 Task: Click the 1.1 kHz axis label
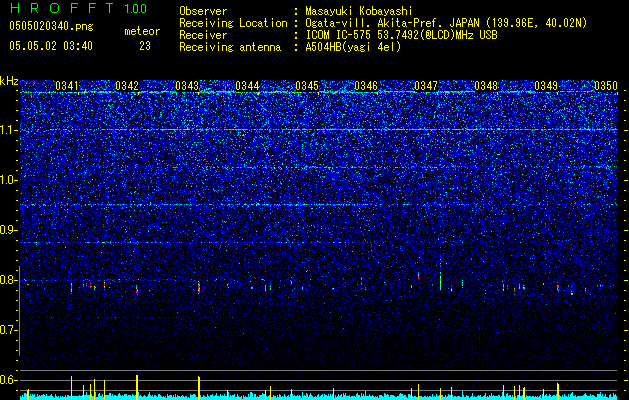(8, 130)
